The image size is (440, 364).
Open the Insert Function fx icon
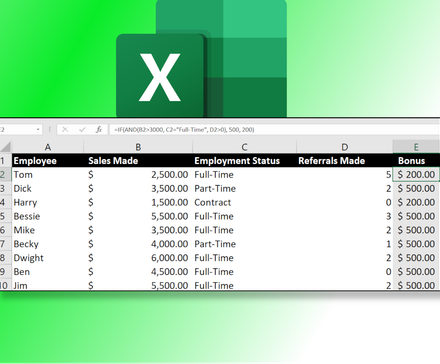pos(99,130)
